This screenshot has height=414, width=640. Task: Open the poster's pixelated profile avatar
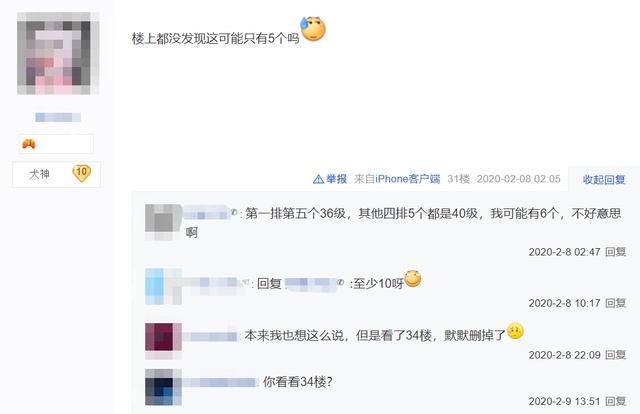click(58, 53)
